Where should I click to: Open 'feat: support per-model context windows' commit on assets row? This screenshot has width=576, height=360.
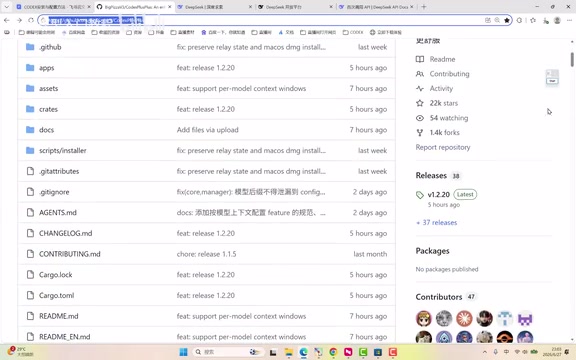point(241,88)
